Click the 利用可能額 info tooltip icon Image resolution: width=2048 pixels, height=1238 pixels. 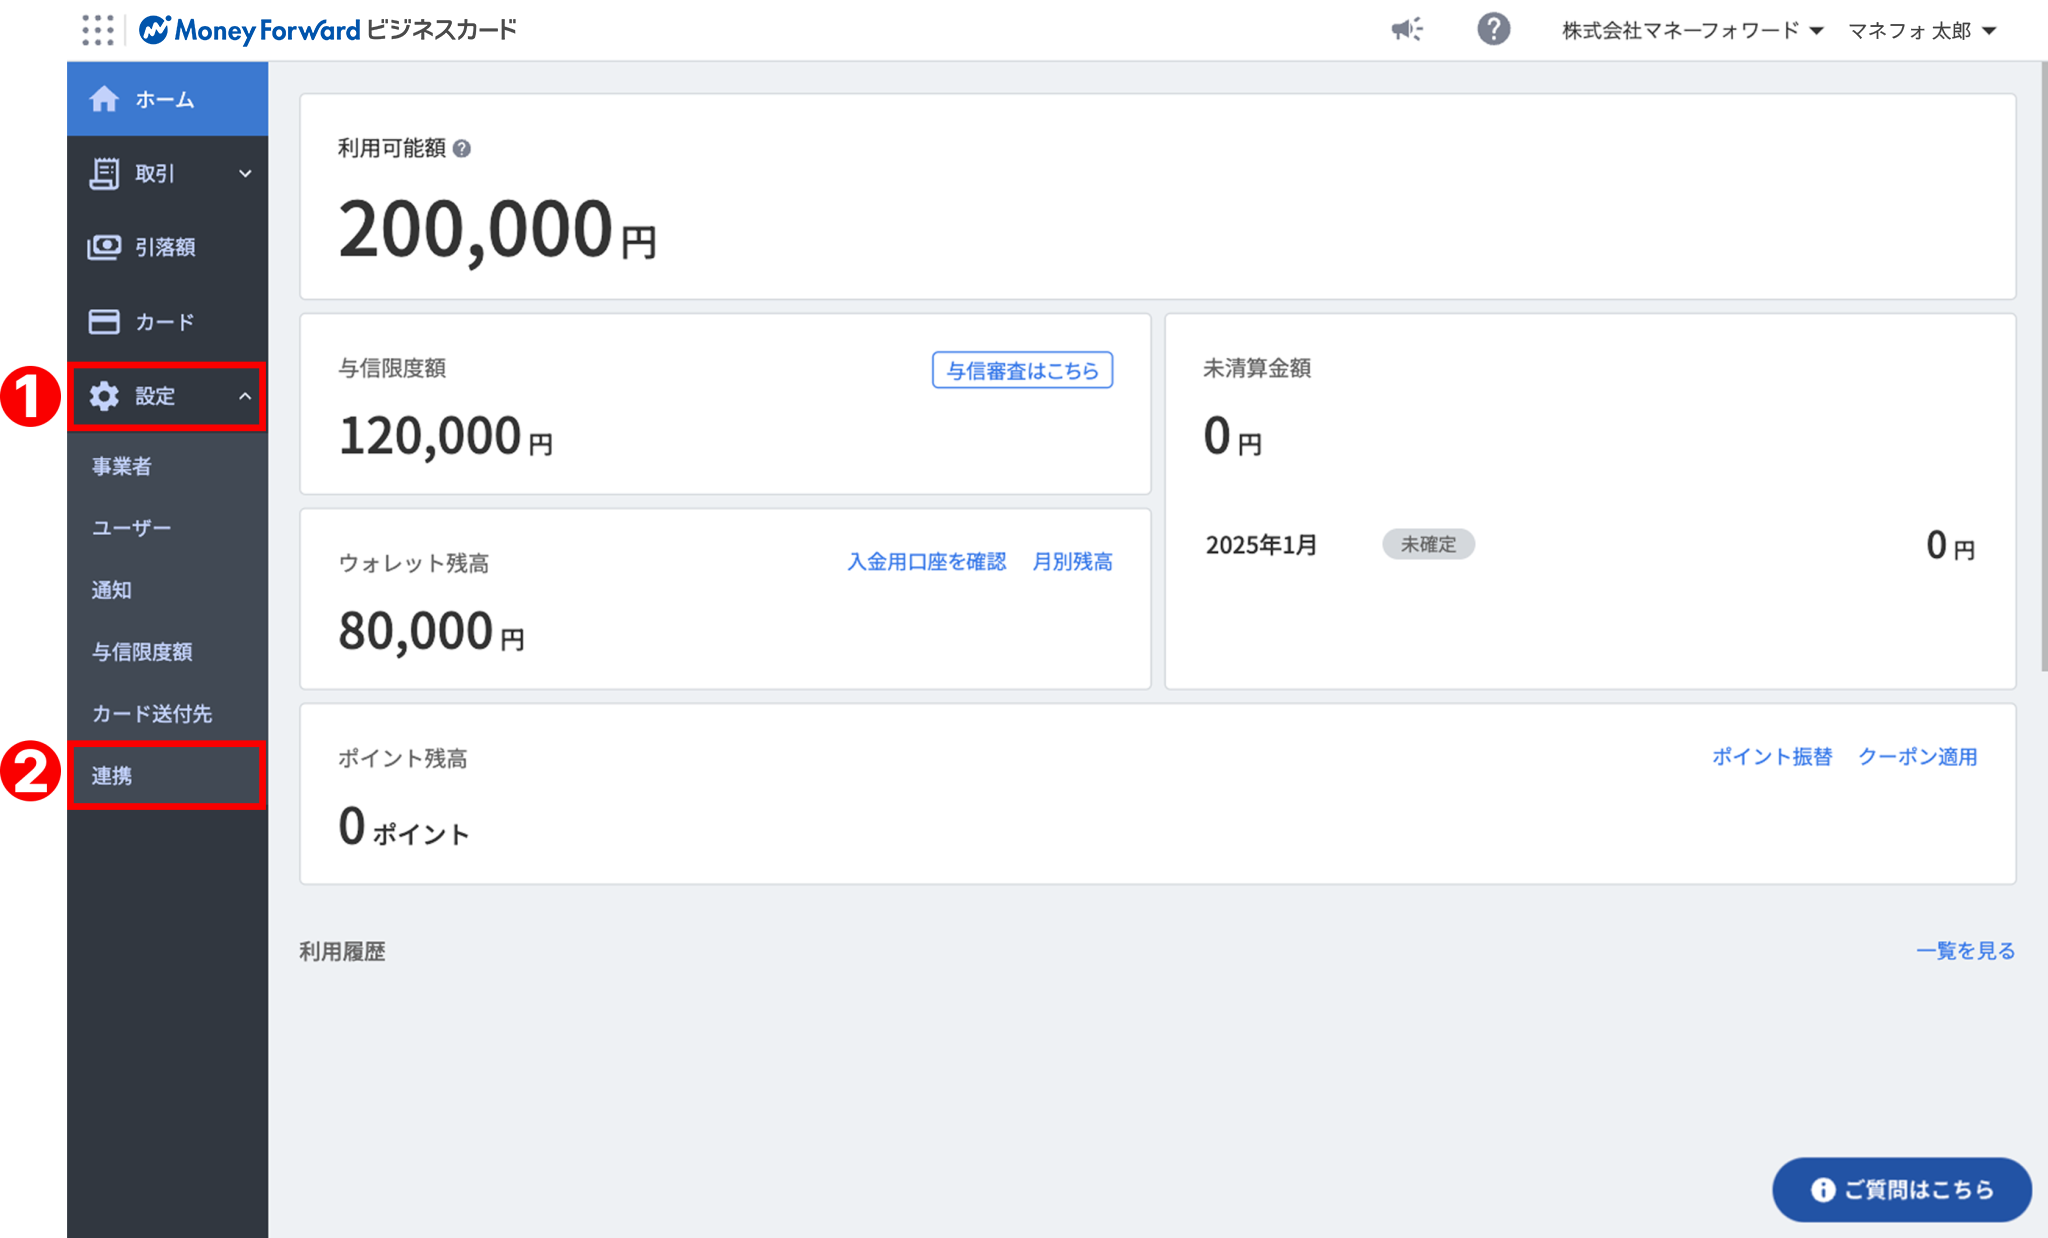[461, 149]
